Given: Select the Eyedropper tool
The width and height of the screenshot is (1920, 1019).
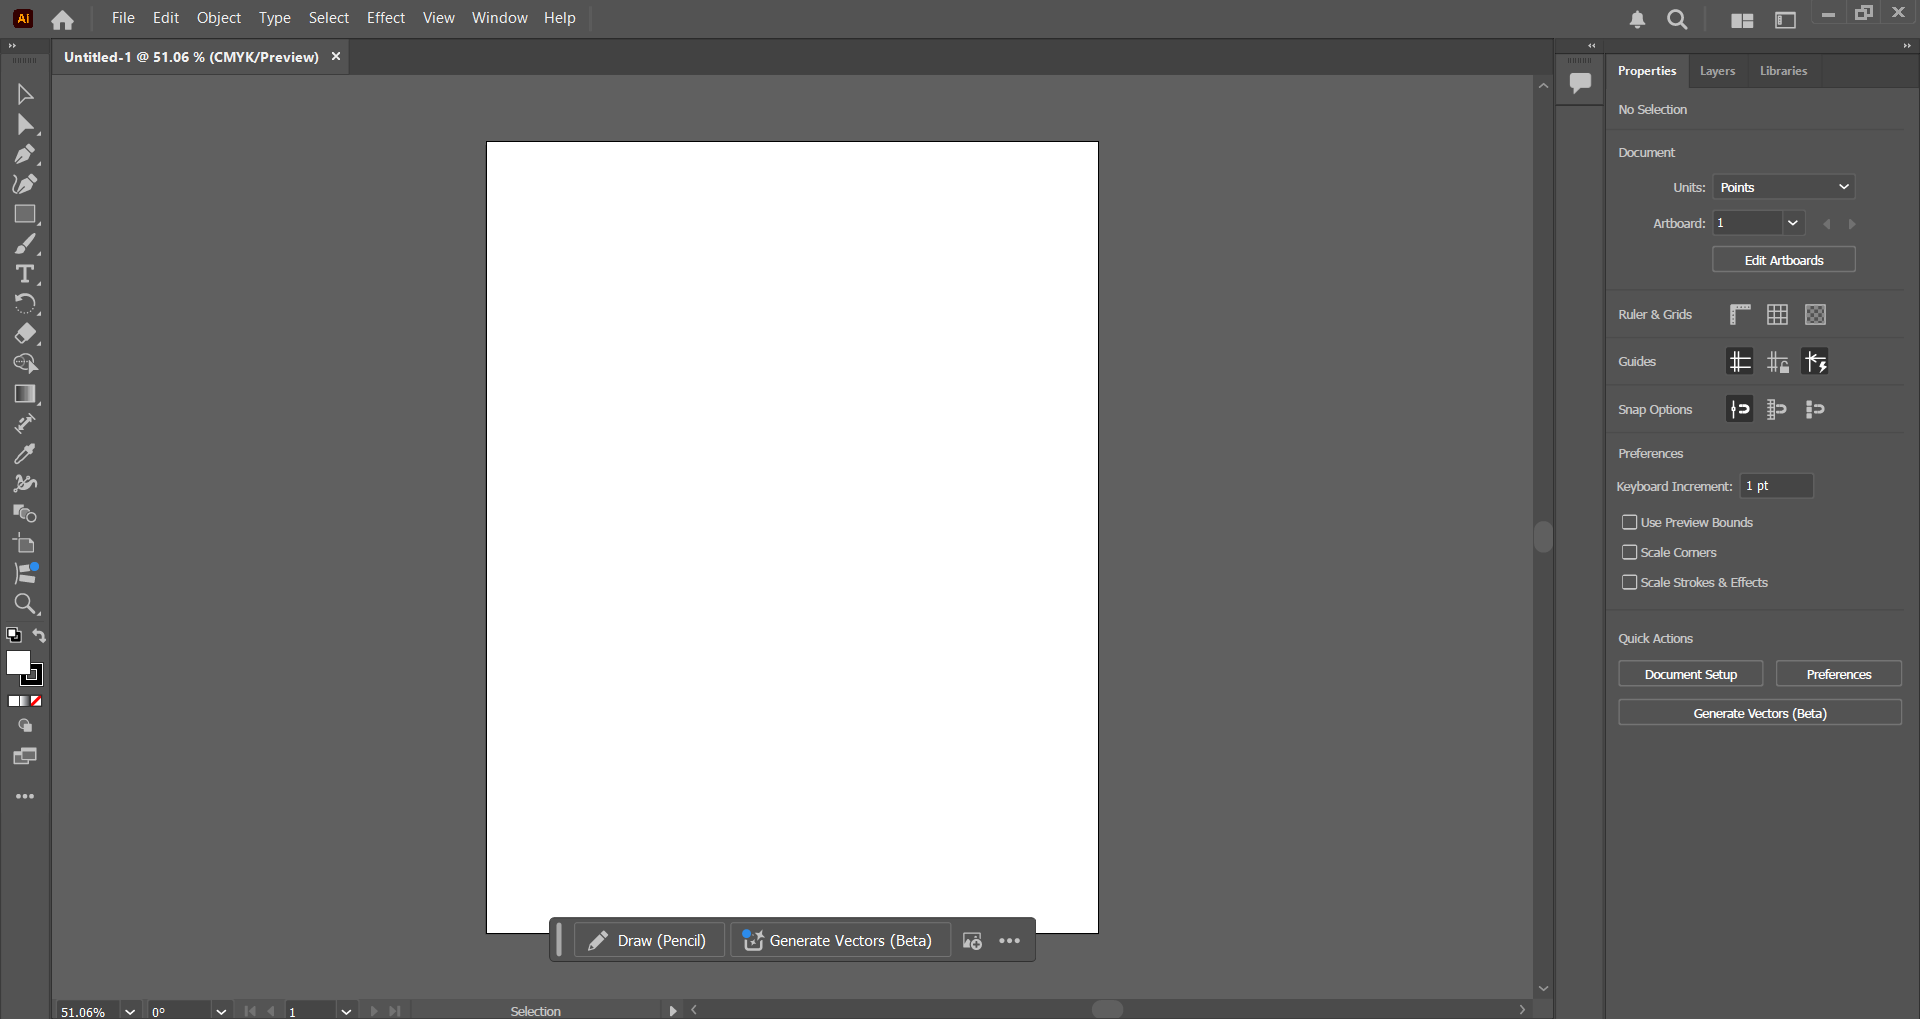Looking at the screenshot, I should click(26, 454).
